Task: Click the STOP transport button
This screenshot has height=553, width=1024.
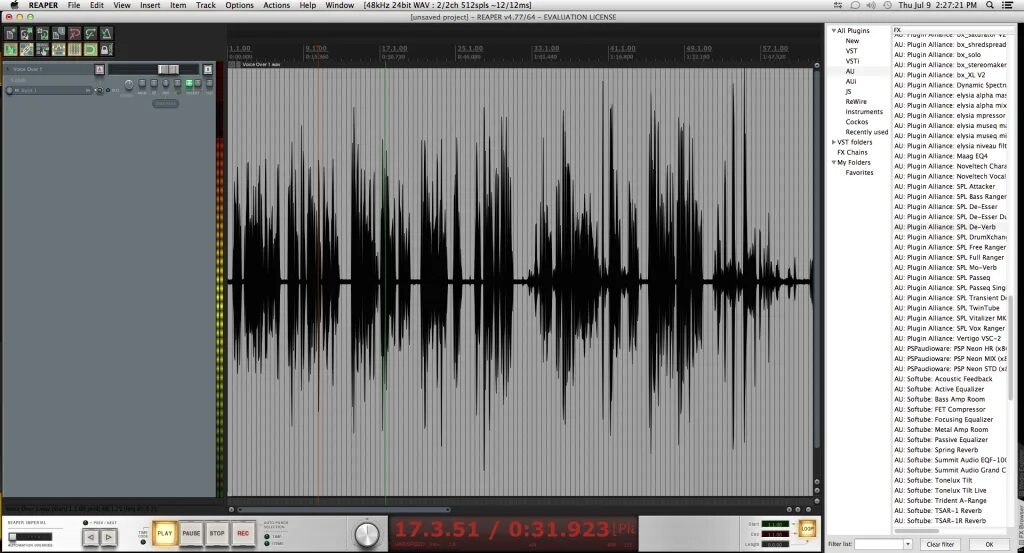Action: coord(217,533)
